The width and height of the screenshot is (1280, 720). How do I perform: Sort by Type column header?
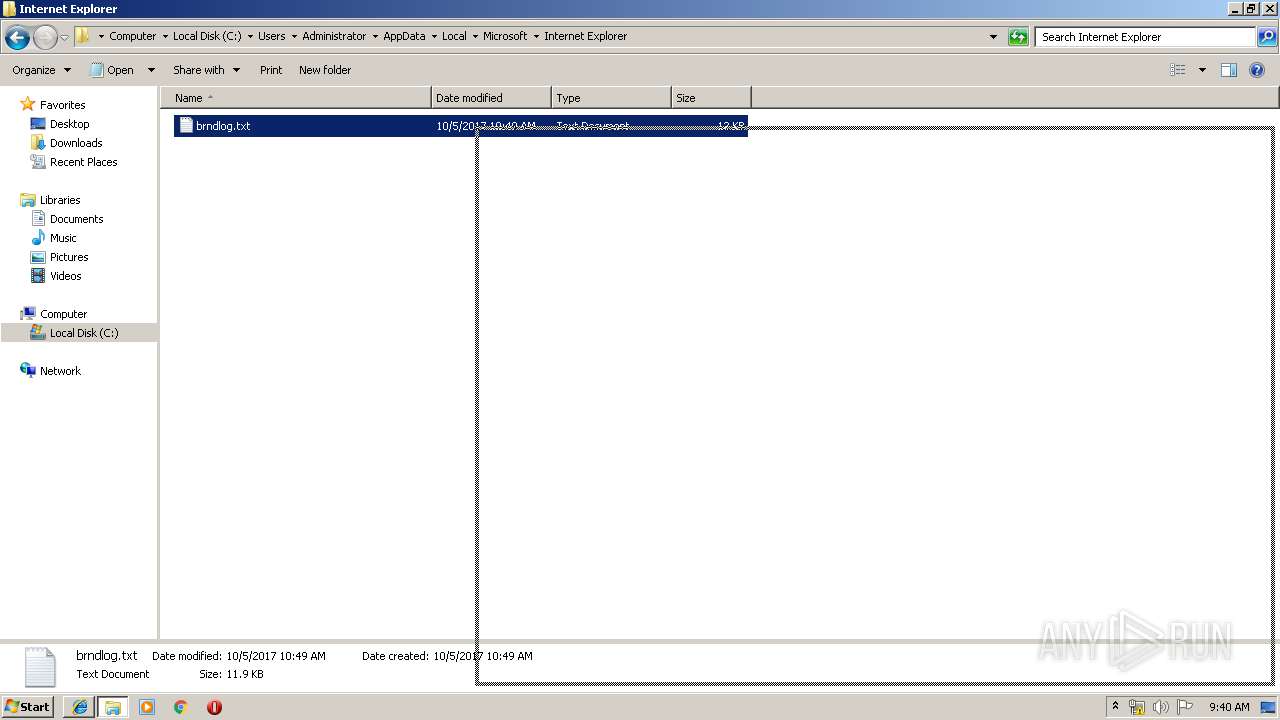point(611,98)
